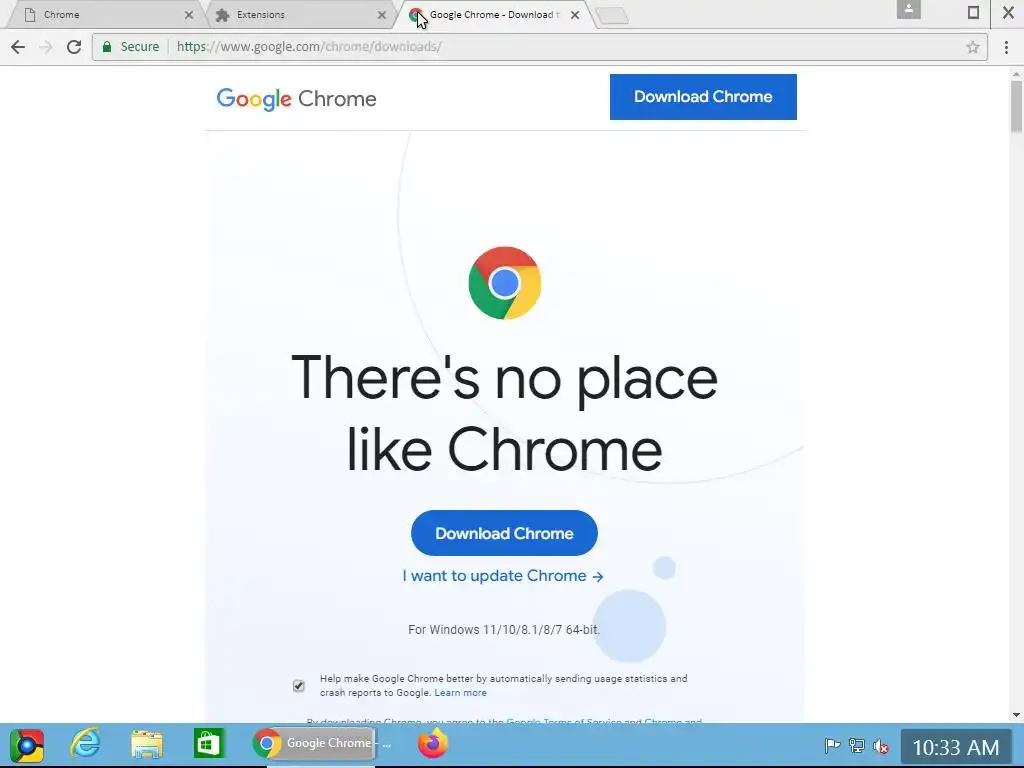Click the browser forward arrow
Screen dimensions: 1024x768
pyautogui.click(x=46, y=46)
